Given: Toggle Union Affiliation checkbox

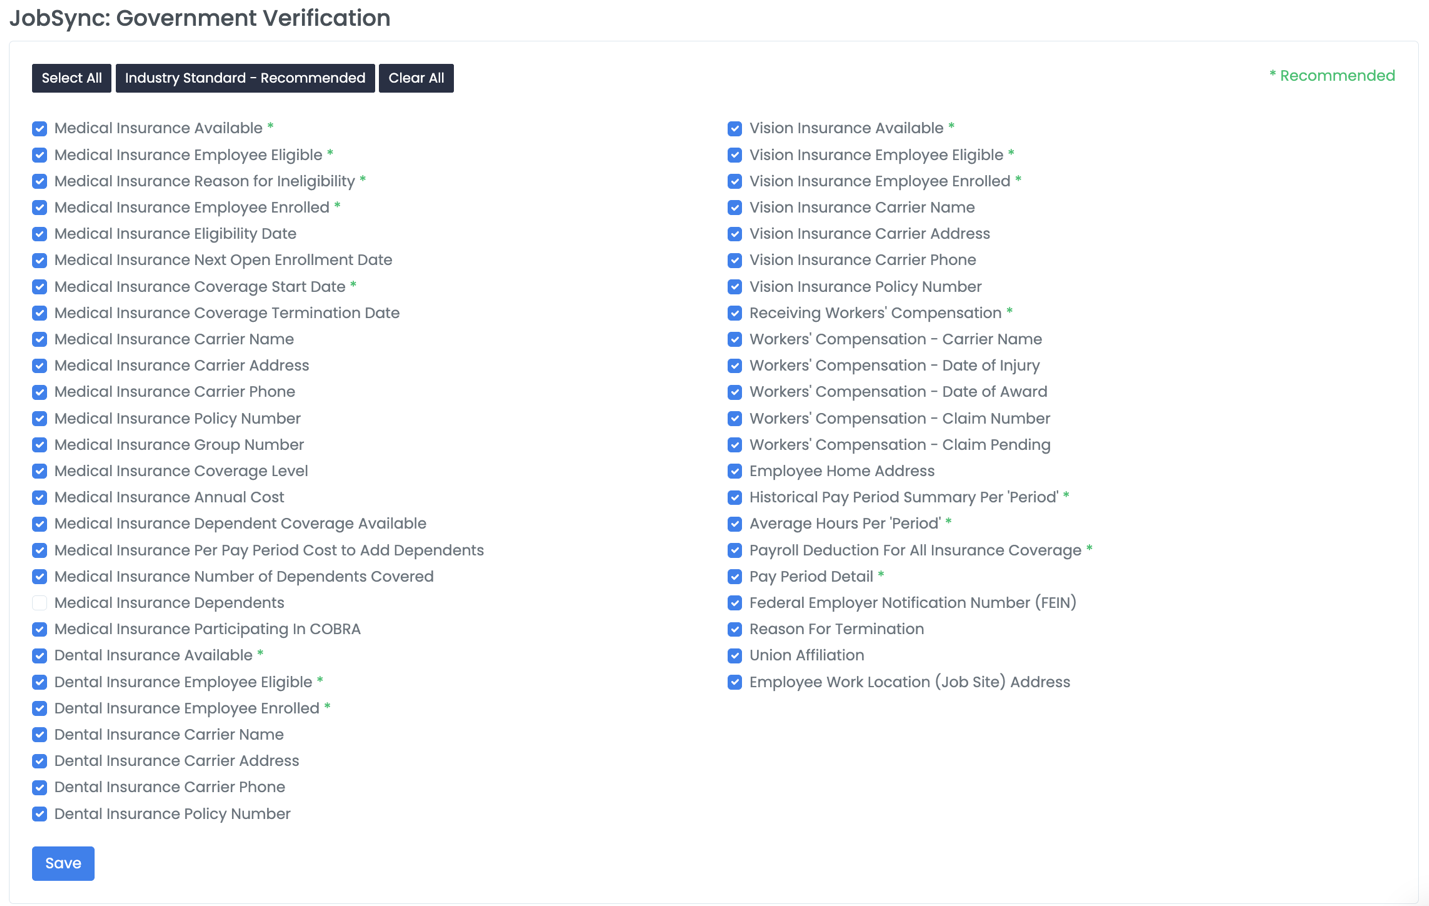Looking at the screenshot, I should click(x=735, y=656).
